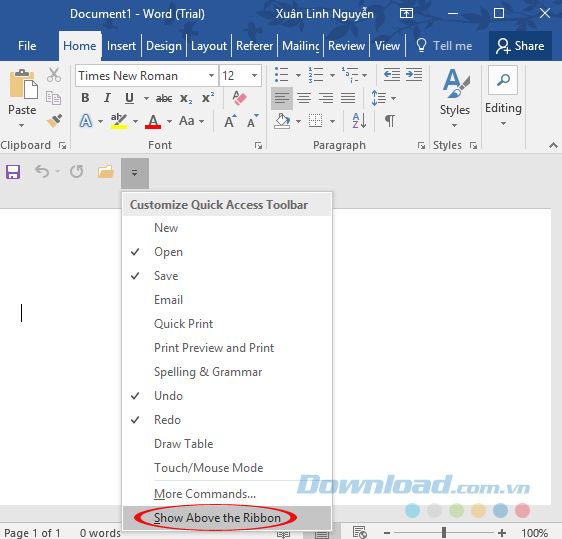Expand the Bullets list dropdown arrow
The image size is (562, 539).
click(x=298, y=75)
